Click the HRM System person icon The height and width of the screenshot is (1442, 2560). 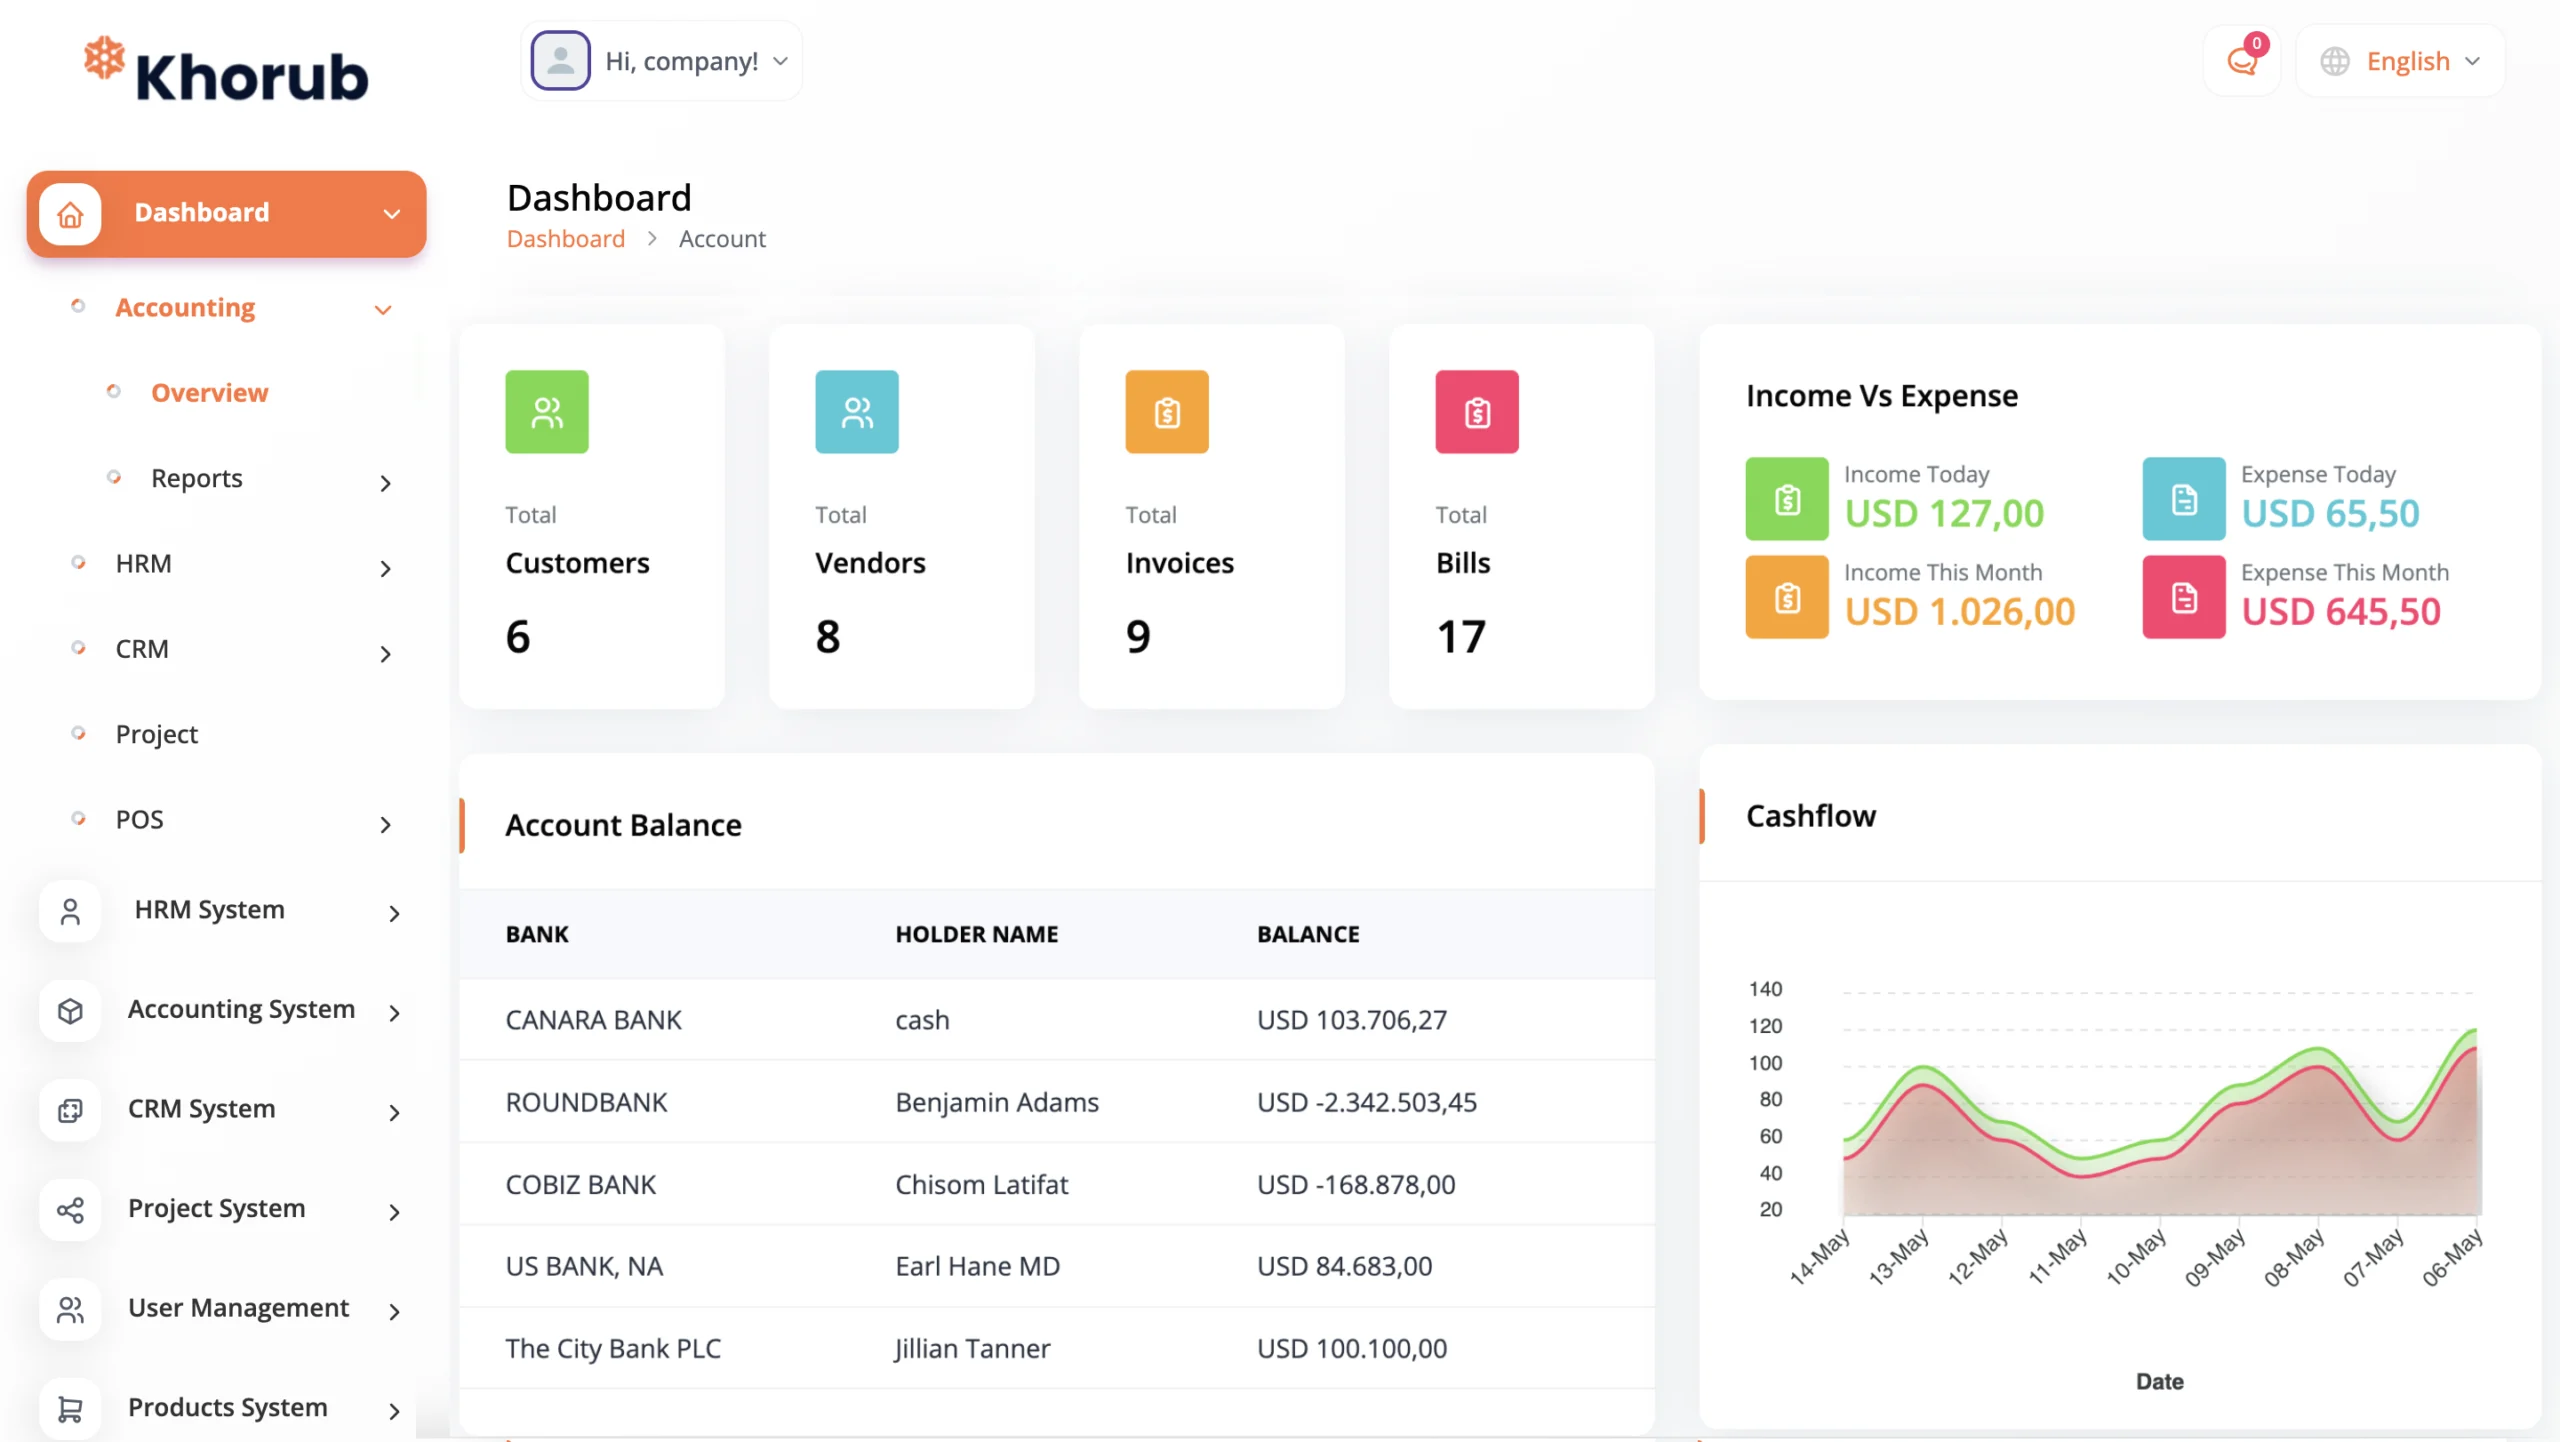pyautogui.click(x=70, y=911)
